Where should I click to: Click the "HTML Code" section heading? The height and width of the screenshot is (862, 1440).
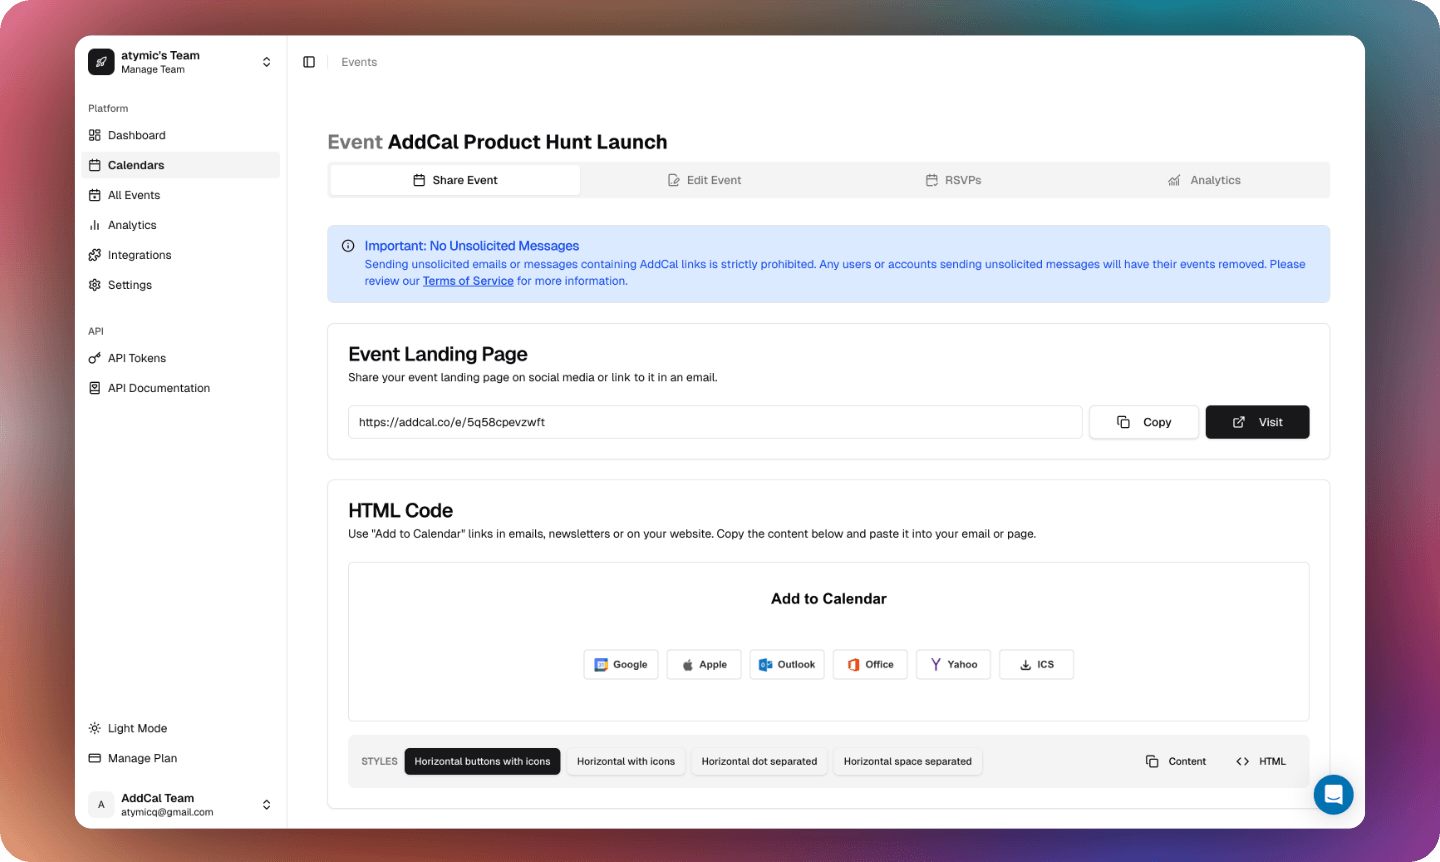(x=400, y=511)
